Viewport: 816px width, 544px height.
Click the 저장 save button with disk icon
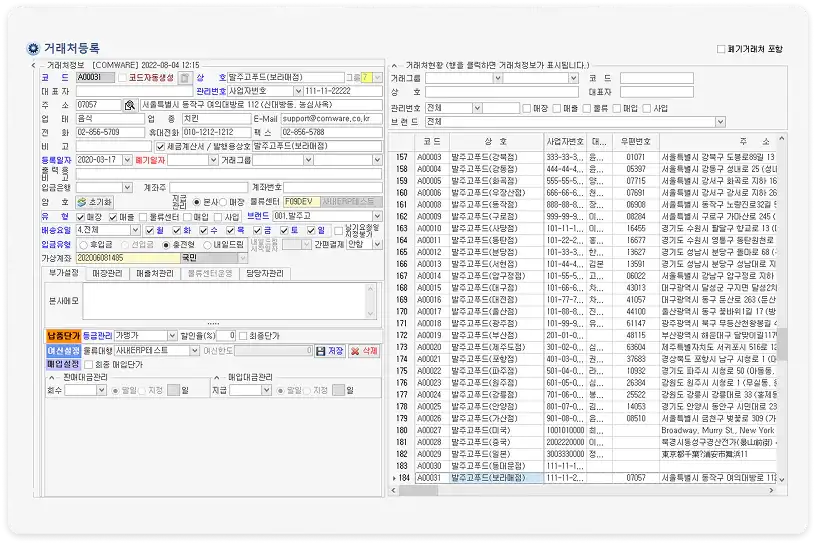tap(329, 351)
